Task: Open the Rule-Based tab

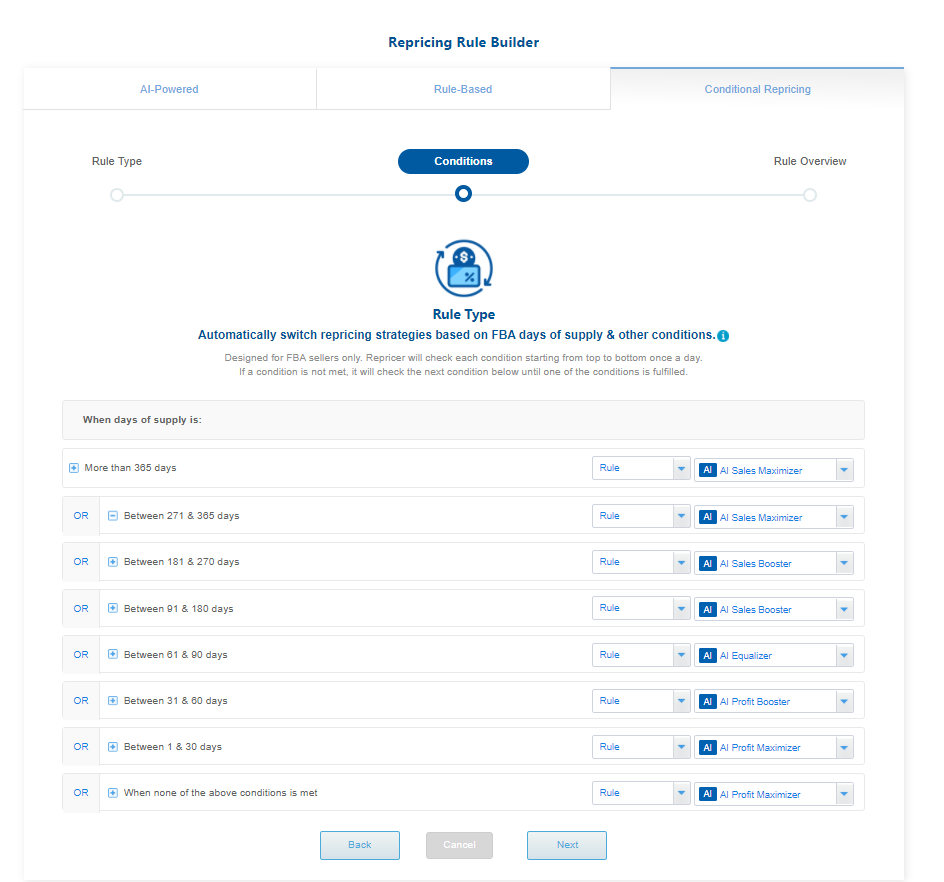Action: [463, 89]
